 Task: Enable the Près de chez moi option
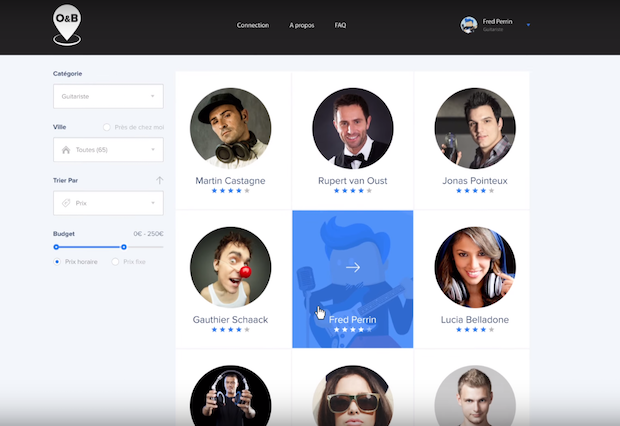tap(108, 127)
